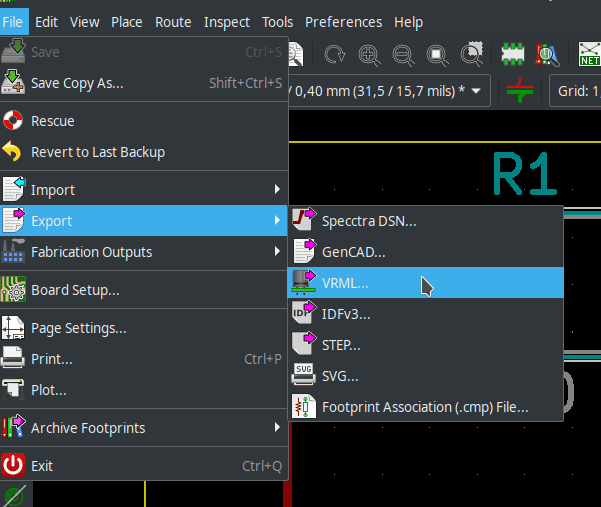Open the Grid size dropdown
Image resolution: width=601 pixels, height=507 pixels.
[x=575, y=91]
